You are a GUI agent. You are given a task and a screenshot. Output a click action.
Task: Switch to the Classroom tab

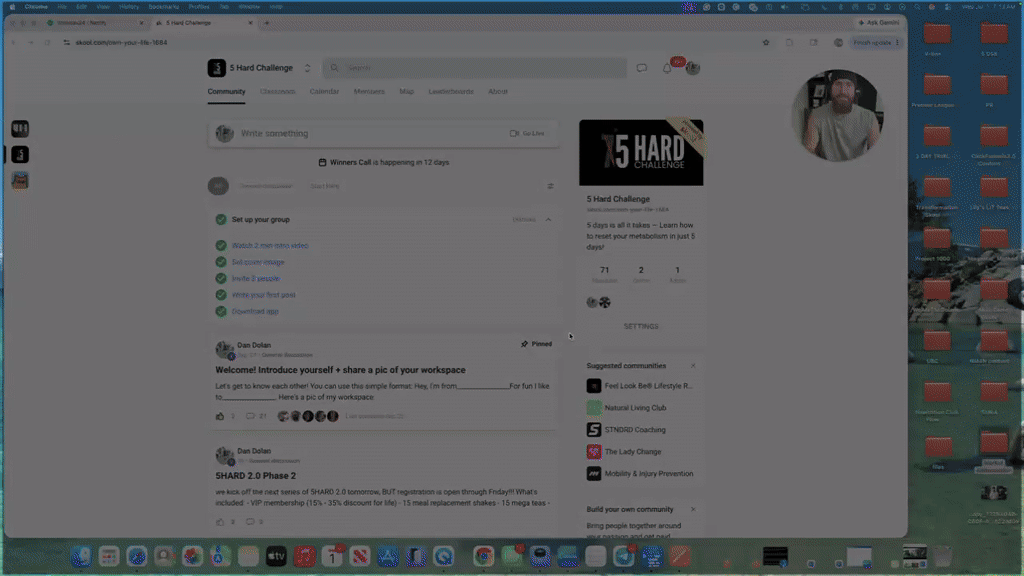click(278, 91)
